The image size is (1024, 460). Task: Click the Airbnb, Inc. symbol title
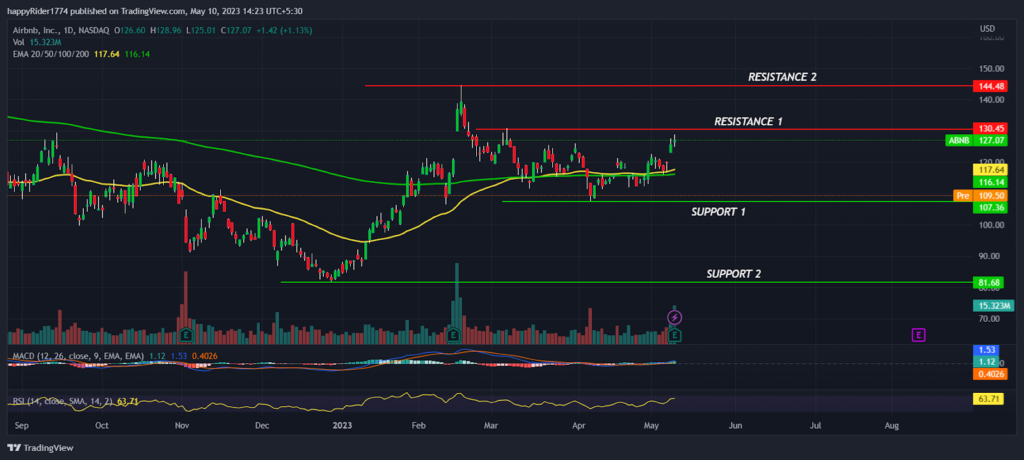[35, 30]
